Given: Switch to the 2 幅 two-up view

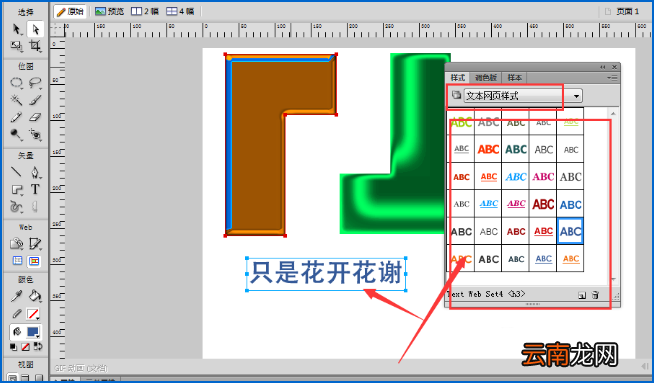Looking at the screenshot, I should (145, 11).
